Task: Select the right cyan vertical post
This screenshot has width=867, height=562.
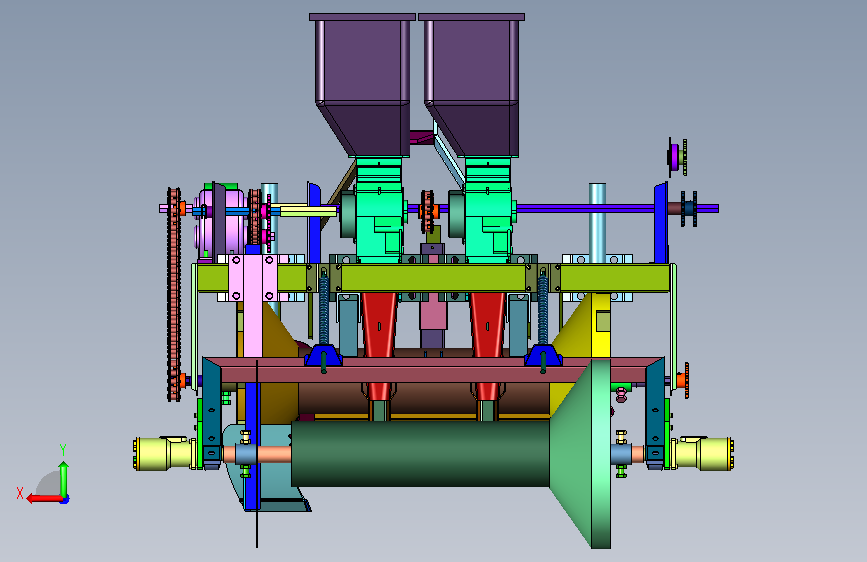Action: 597,223
